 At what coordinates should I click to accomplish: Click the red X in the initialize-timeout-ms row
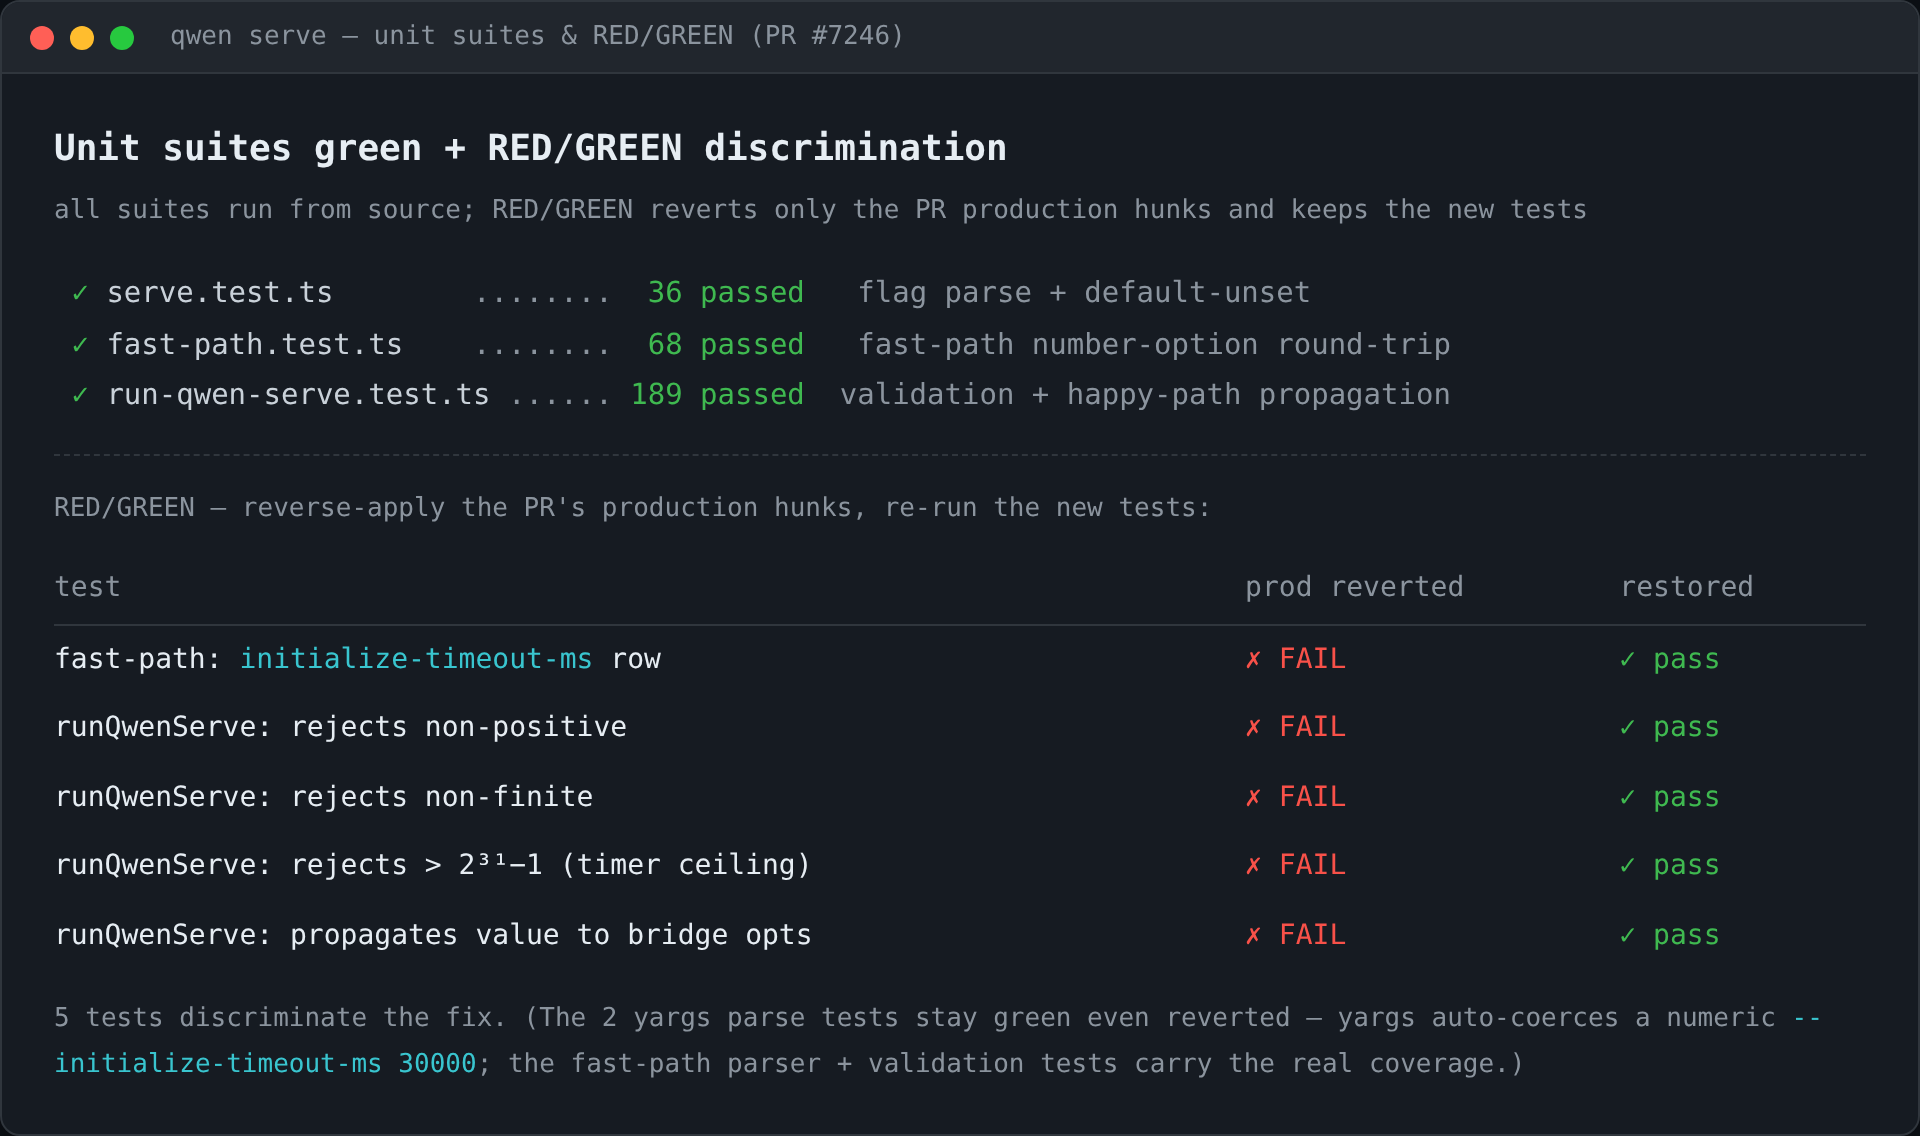pos(1253,659)
